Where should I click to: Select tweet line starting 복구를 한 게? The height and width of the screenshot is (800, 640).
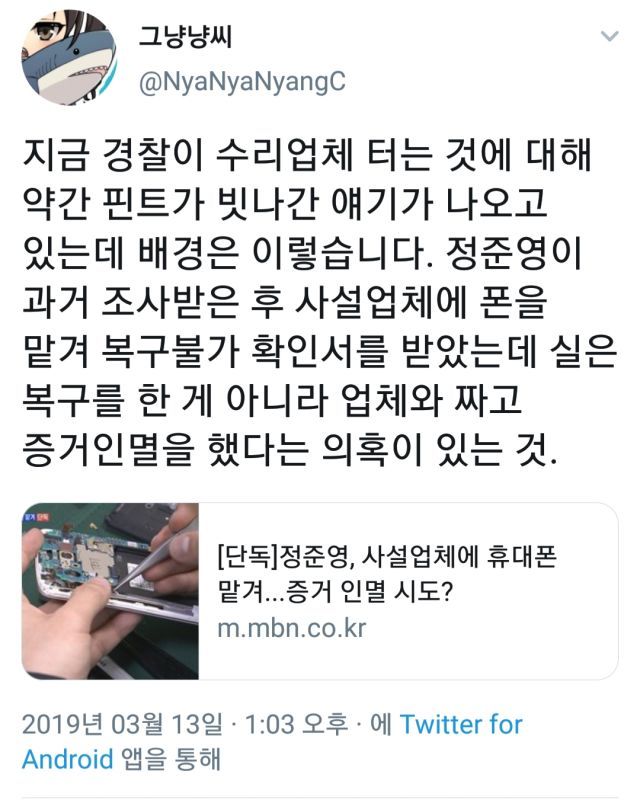[x=272, y=401]
